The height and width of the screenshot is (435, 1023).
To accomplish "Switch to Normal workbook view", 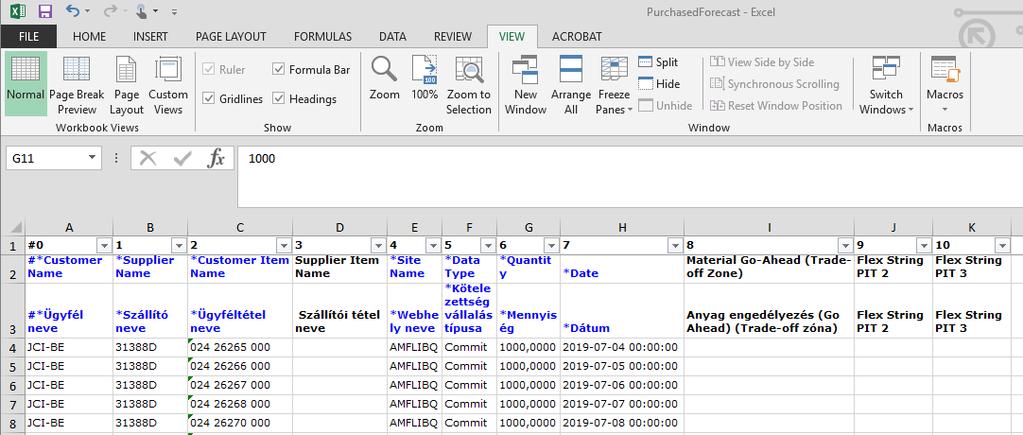I will coord(25,84).
